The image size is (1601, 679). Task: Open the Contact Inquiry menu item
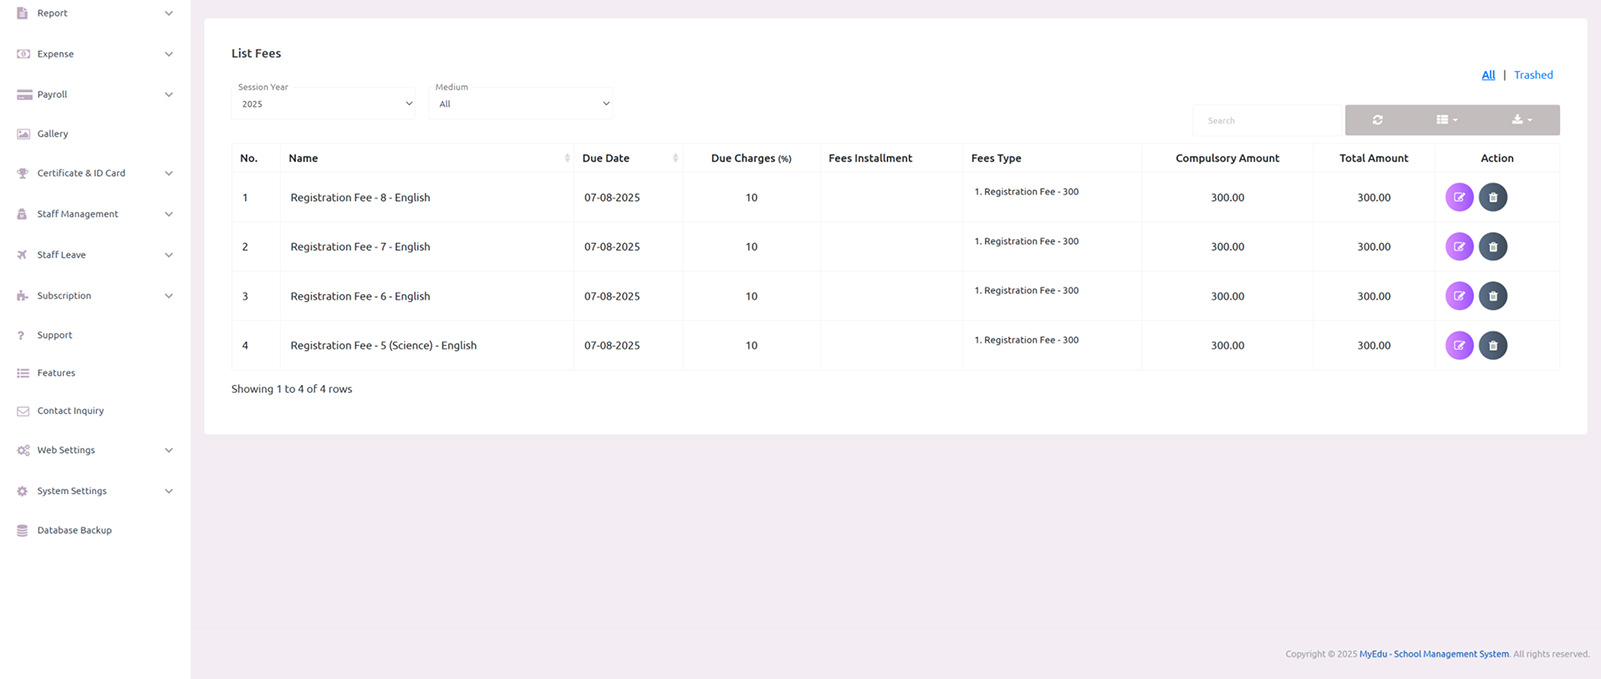pos(70,411)
